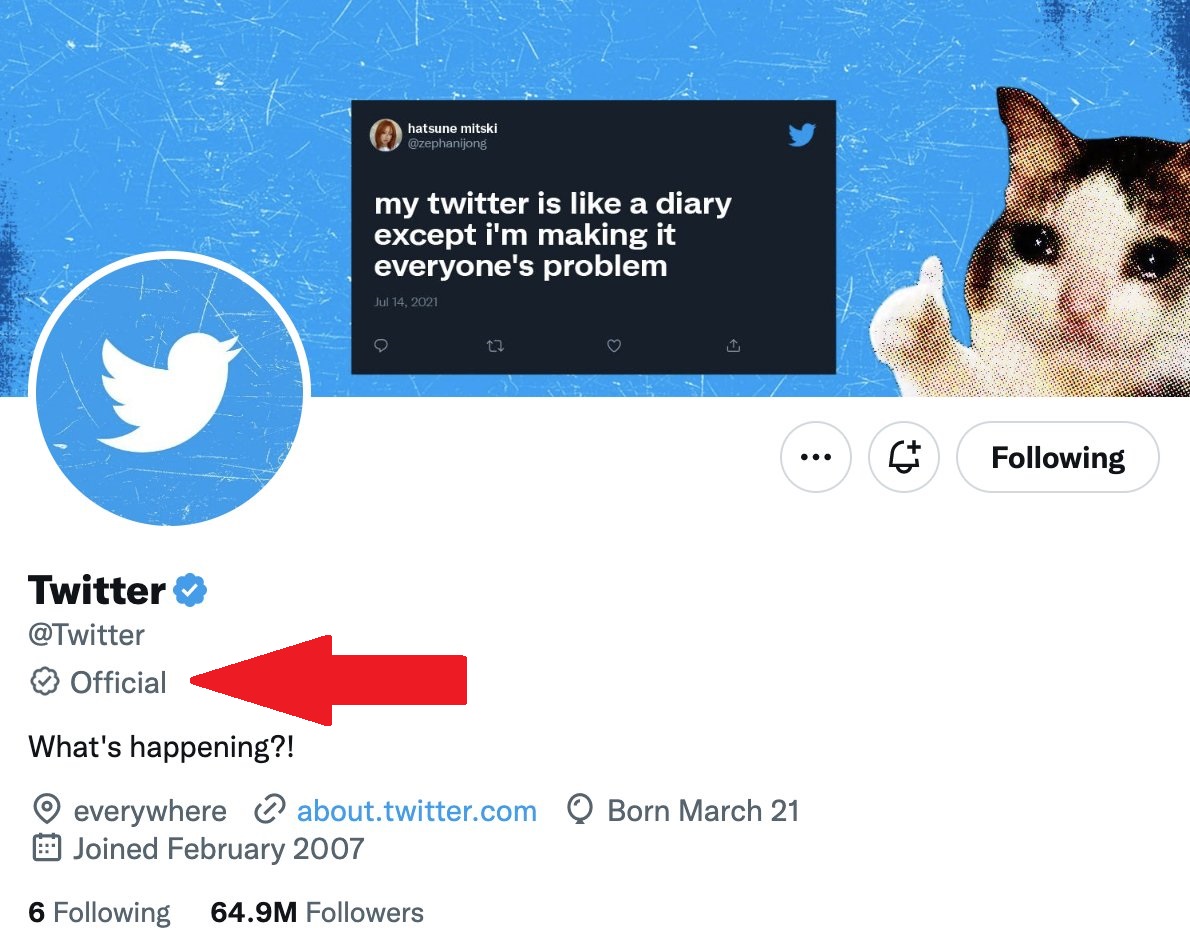Click the share icon in banner tweet
Viewport: 1190px width, 944px height.
pyautogui.click(x=733, y=346)
